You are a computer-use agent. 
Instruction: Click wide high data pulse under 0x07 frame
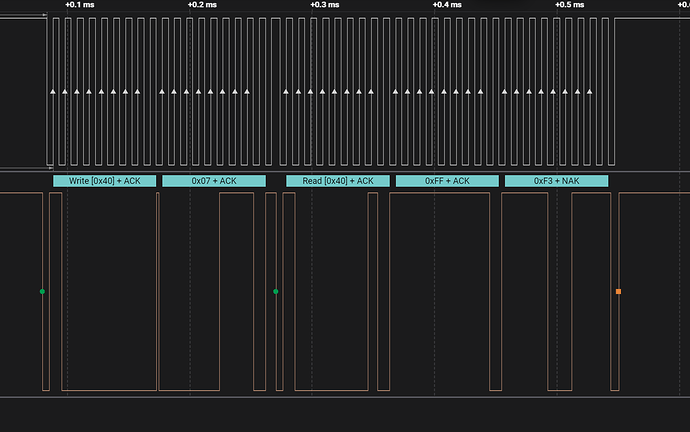click(x=236, y=290)
